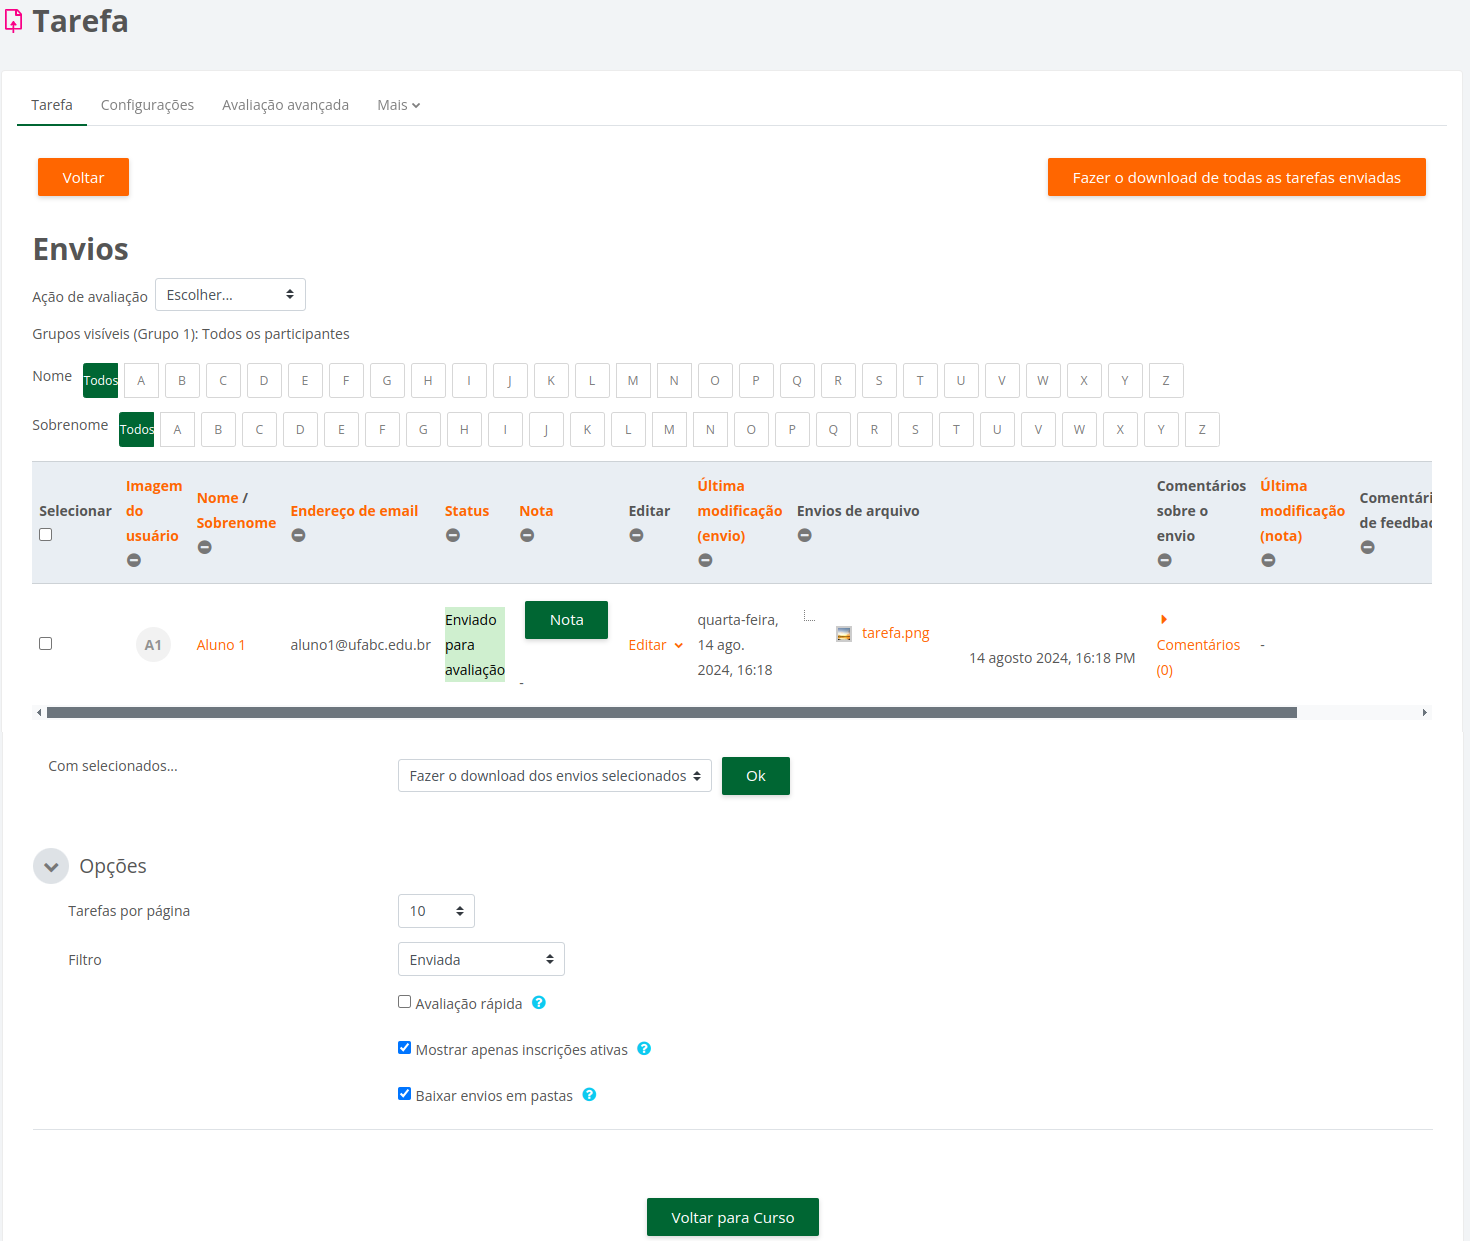Sort by Nome header link
Viewport: 1470px width, 1241px height.
[217, 498]
